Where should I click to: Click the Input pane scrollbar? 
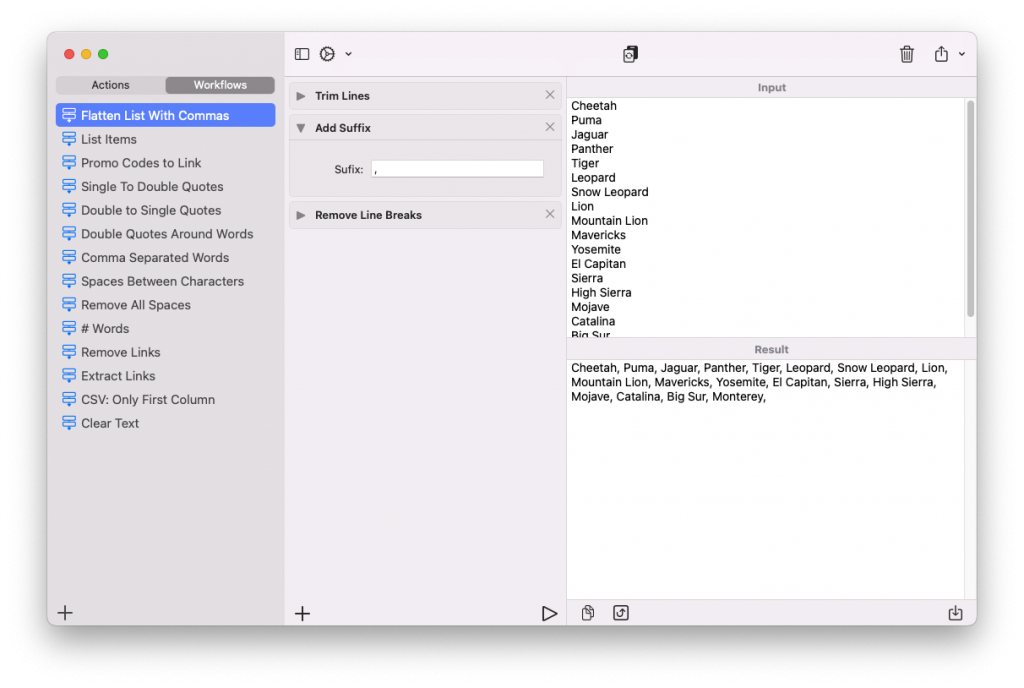point(970,209)
